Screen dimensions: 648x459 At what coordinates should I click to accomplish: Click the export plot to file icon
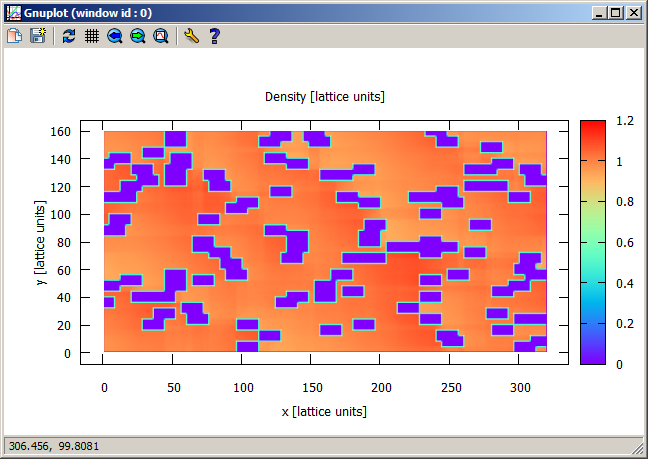[x=38, y=36]
